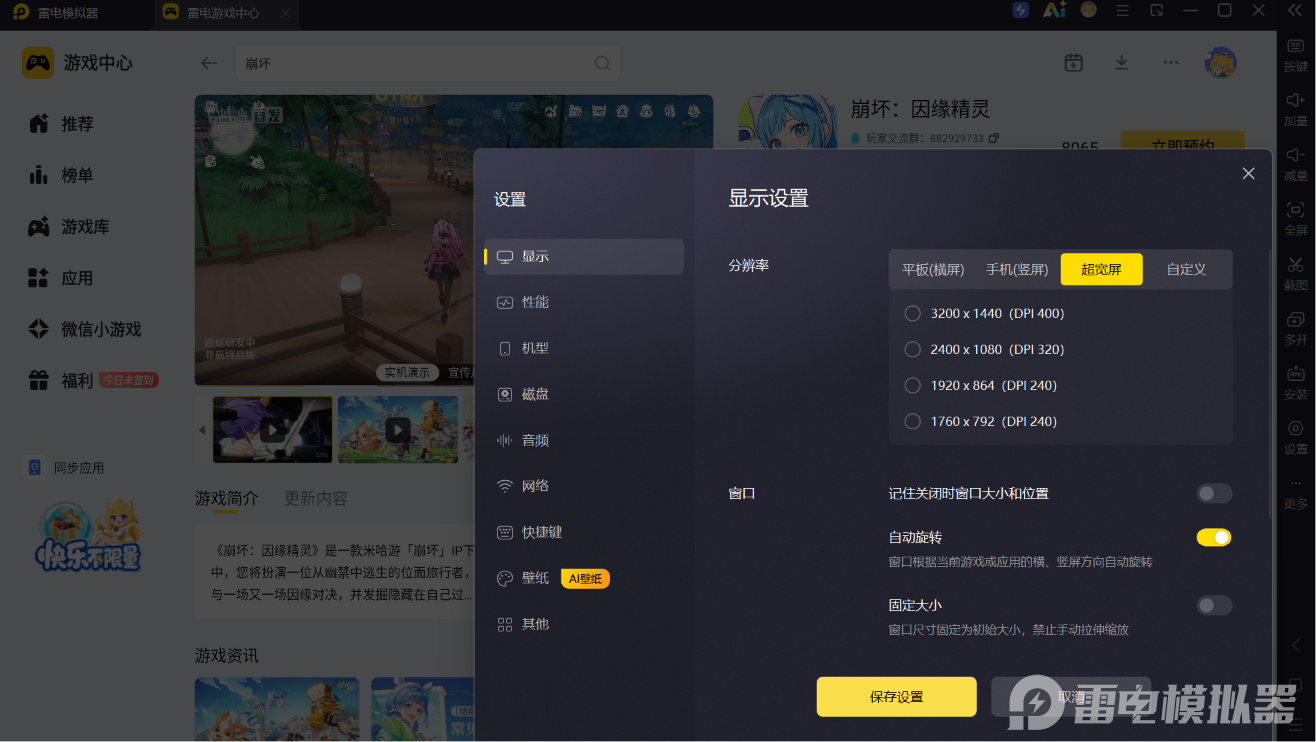Switch to the 平板(横屏) resolution tab
This screenshot has height=742, width=1316.
(x=932, y=269)
